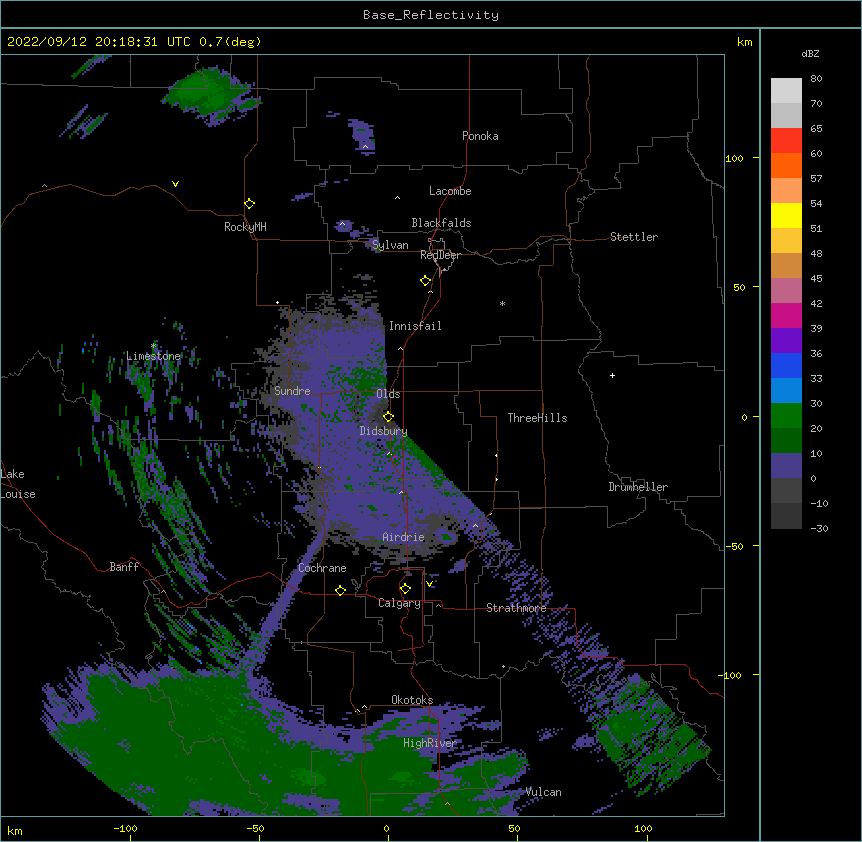
Task: Select the slate purple 0-10 dBZ legend swatch
Action: tap(786, 466)
